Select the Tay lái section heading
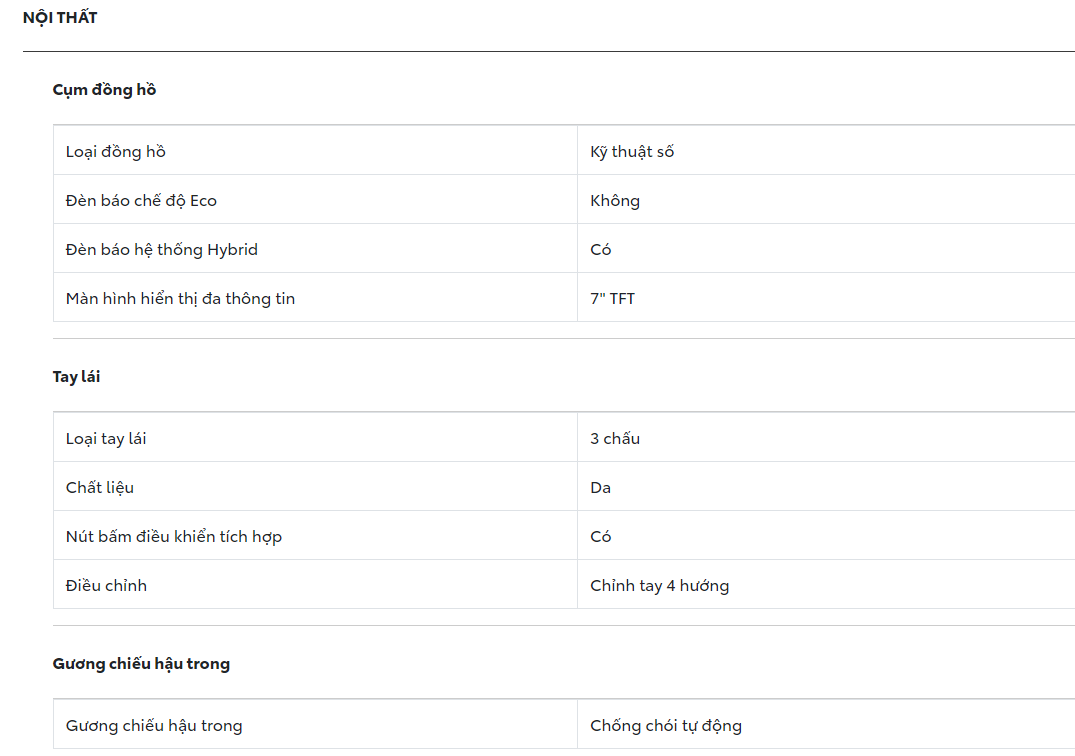 point(76,377)
